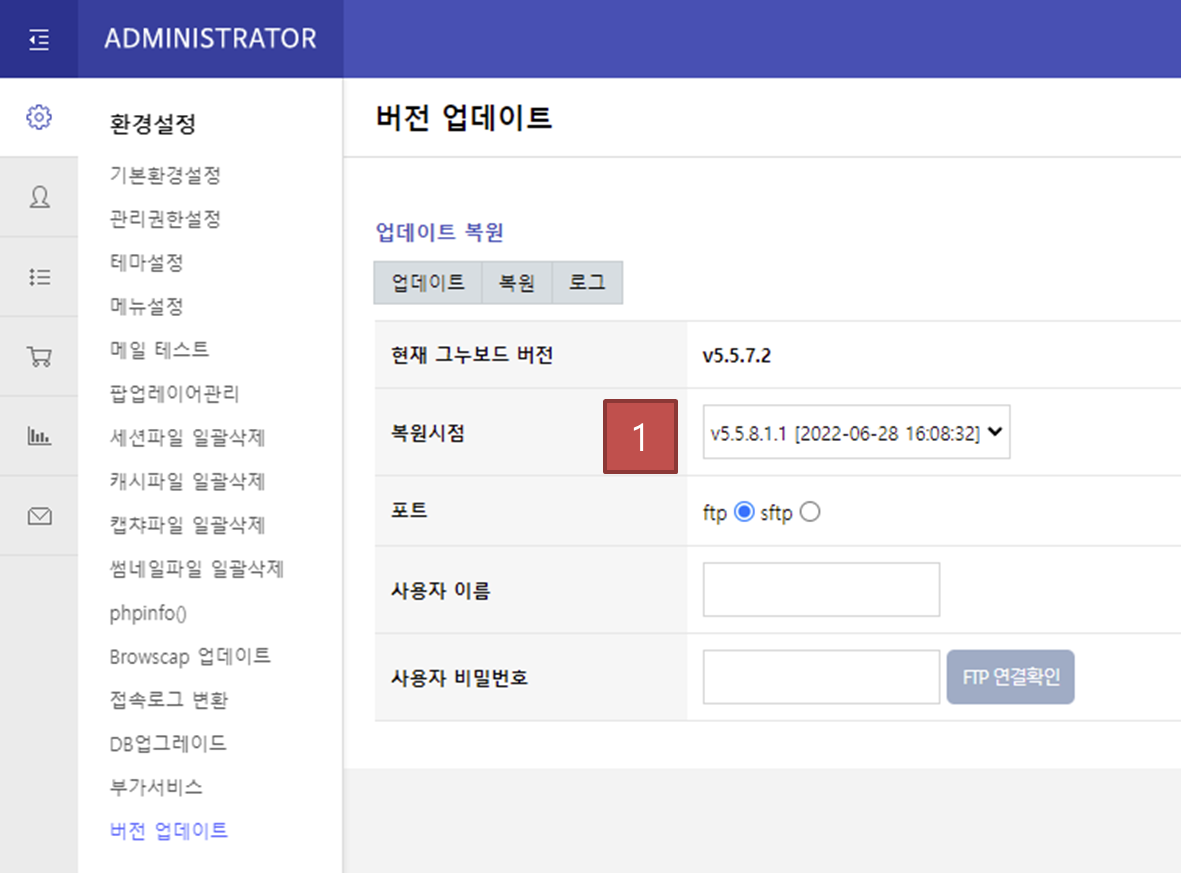1181x873 pixels.
Task: Open the member management user icon
Action: pyautogui.click(x=39, y=197)
